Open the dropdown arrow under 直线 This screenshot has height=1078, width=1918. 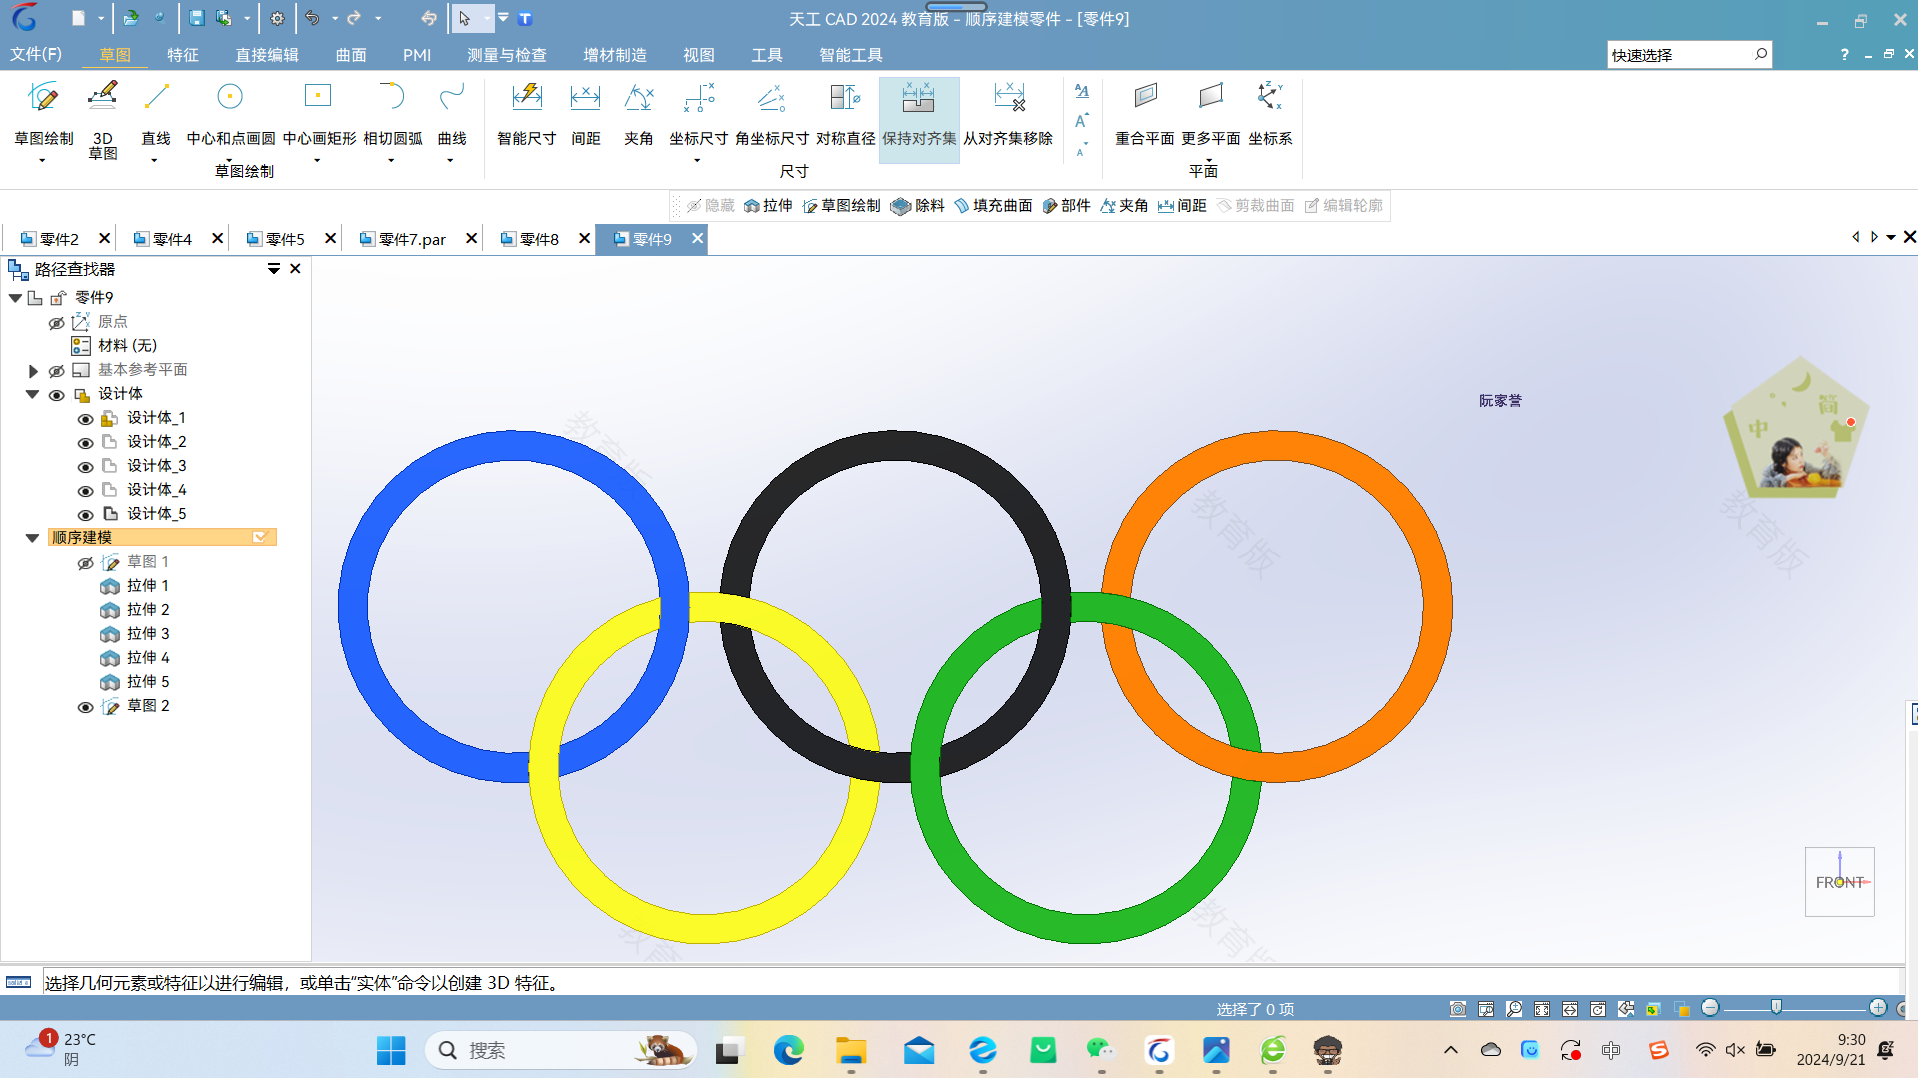click(x=154, y=160)
